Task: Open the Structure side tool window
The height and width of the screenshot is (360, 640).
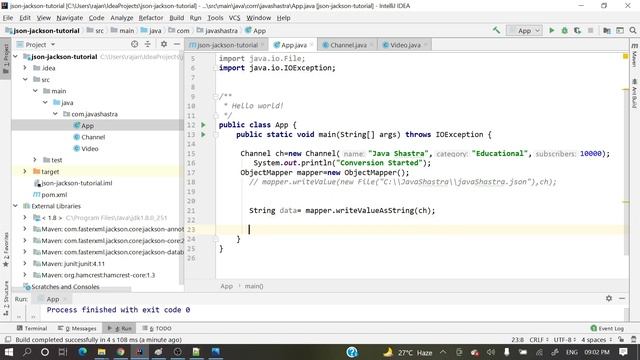Action: (x=6, y=298)
